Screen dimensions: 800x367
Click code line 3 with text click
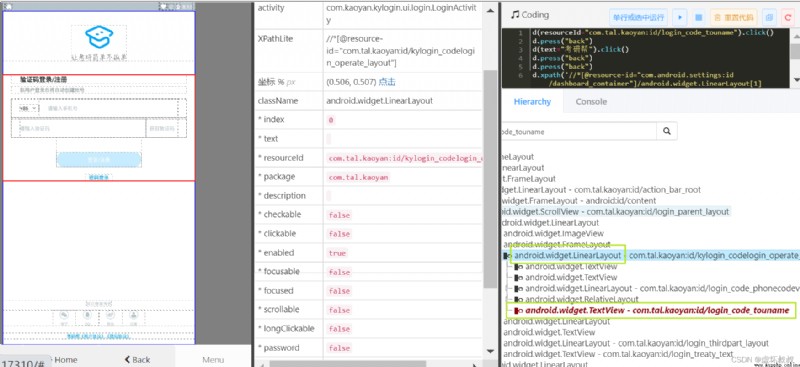click(581, 50)
